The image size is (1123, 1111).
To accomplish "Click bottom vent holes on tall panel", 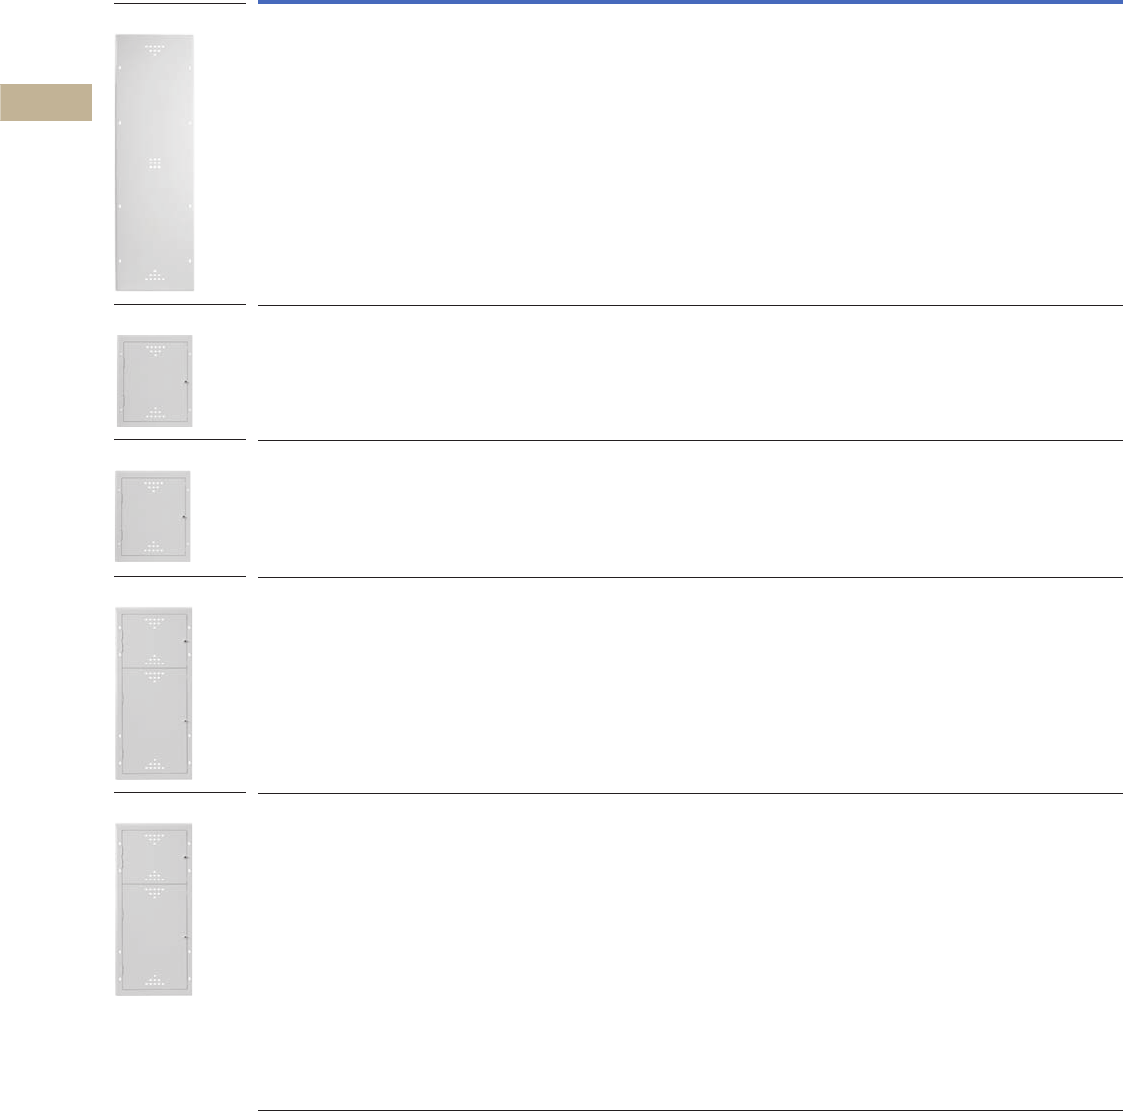I will (x=154, y=275).
